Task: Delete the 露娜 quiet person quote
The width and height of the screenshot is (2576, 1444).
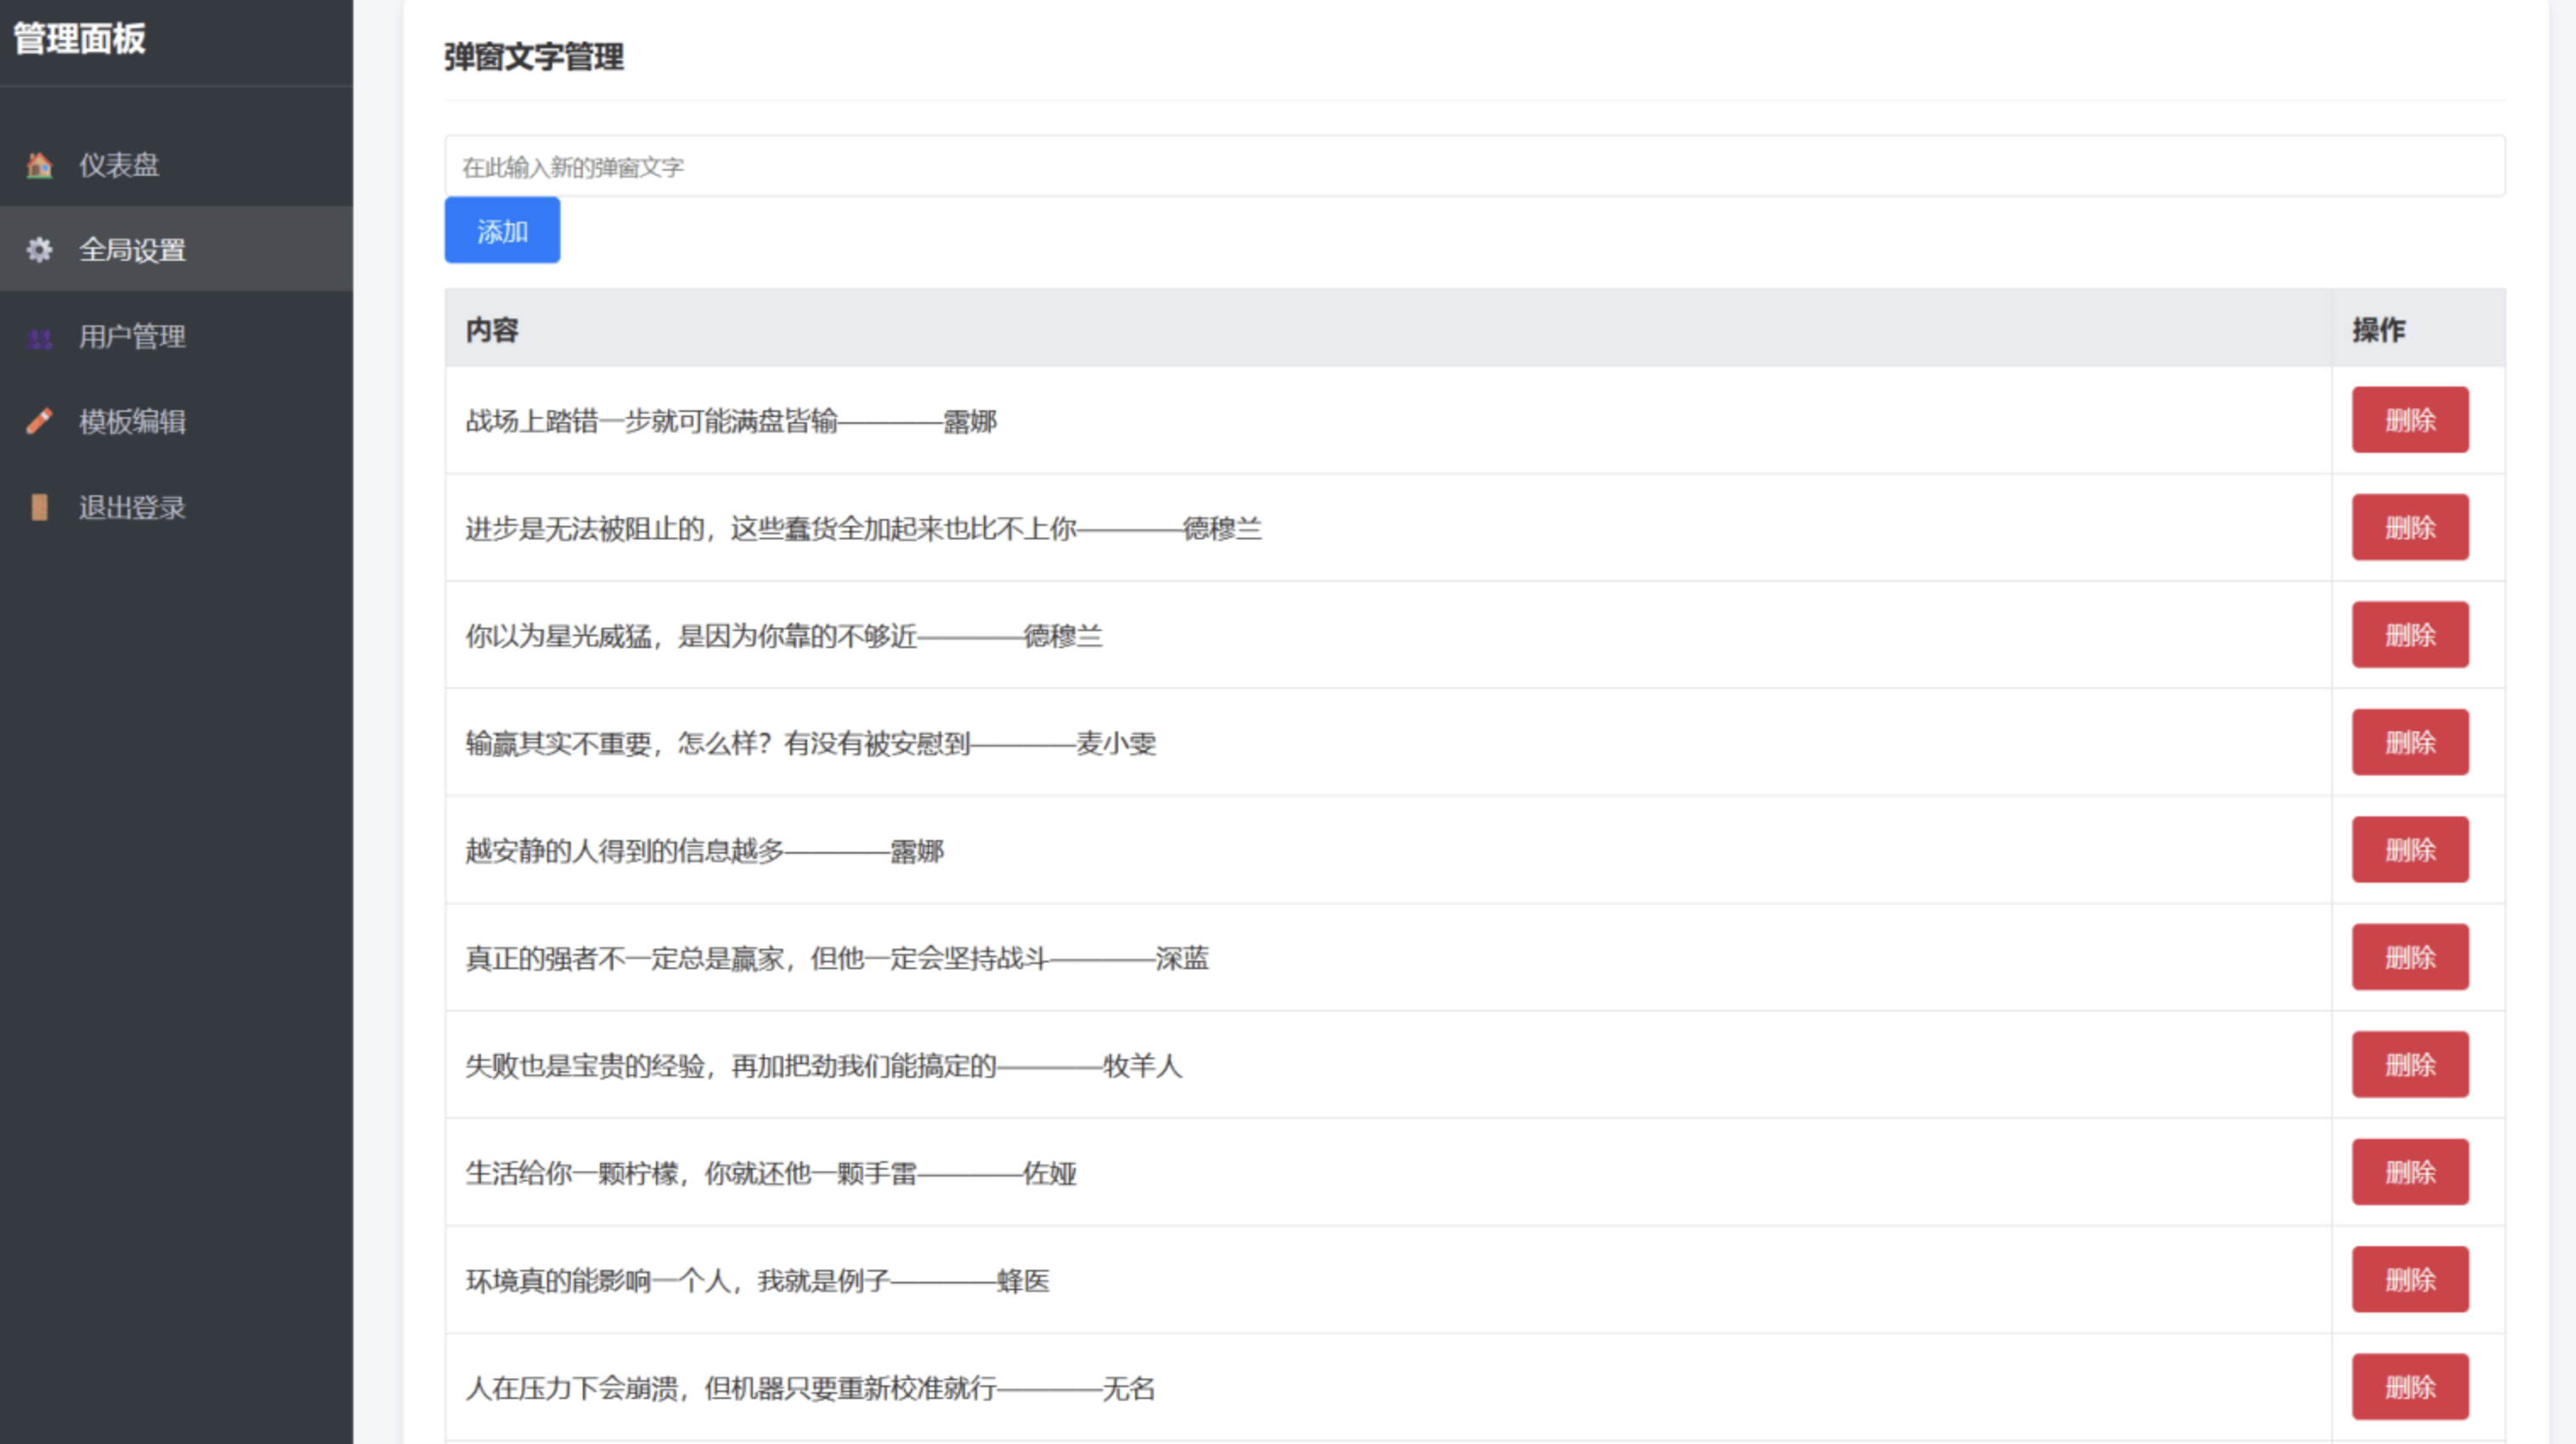Action: pos(2410,849)
